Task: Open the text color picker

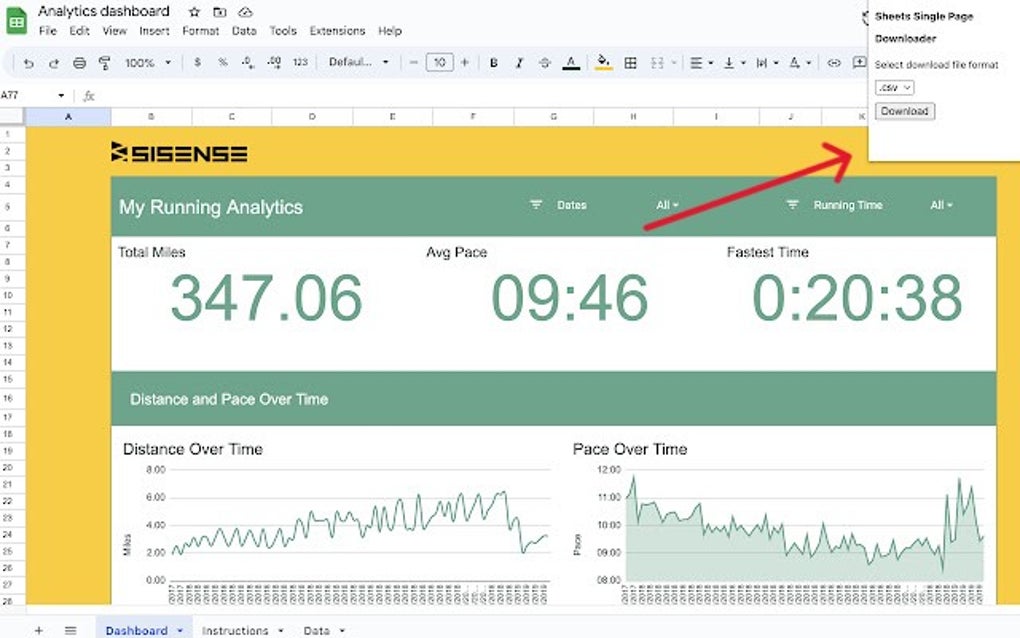Action: pyautogui.click(x=570, y=62)
